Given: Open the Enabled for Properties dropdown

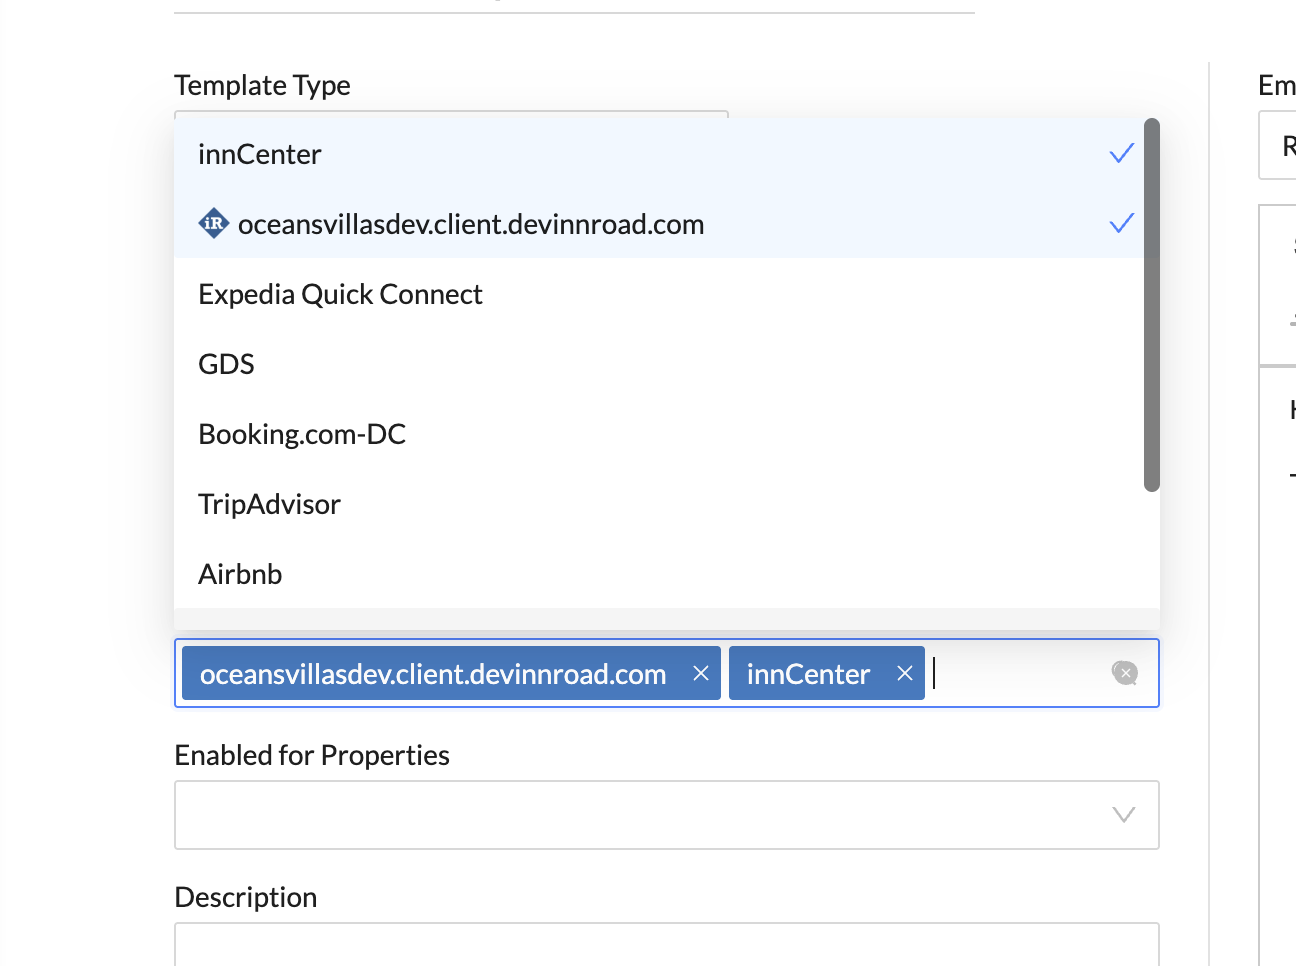Looking at the screenshot, I should (x=667, y=815).
